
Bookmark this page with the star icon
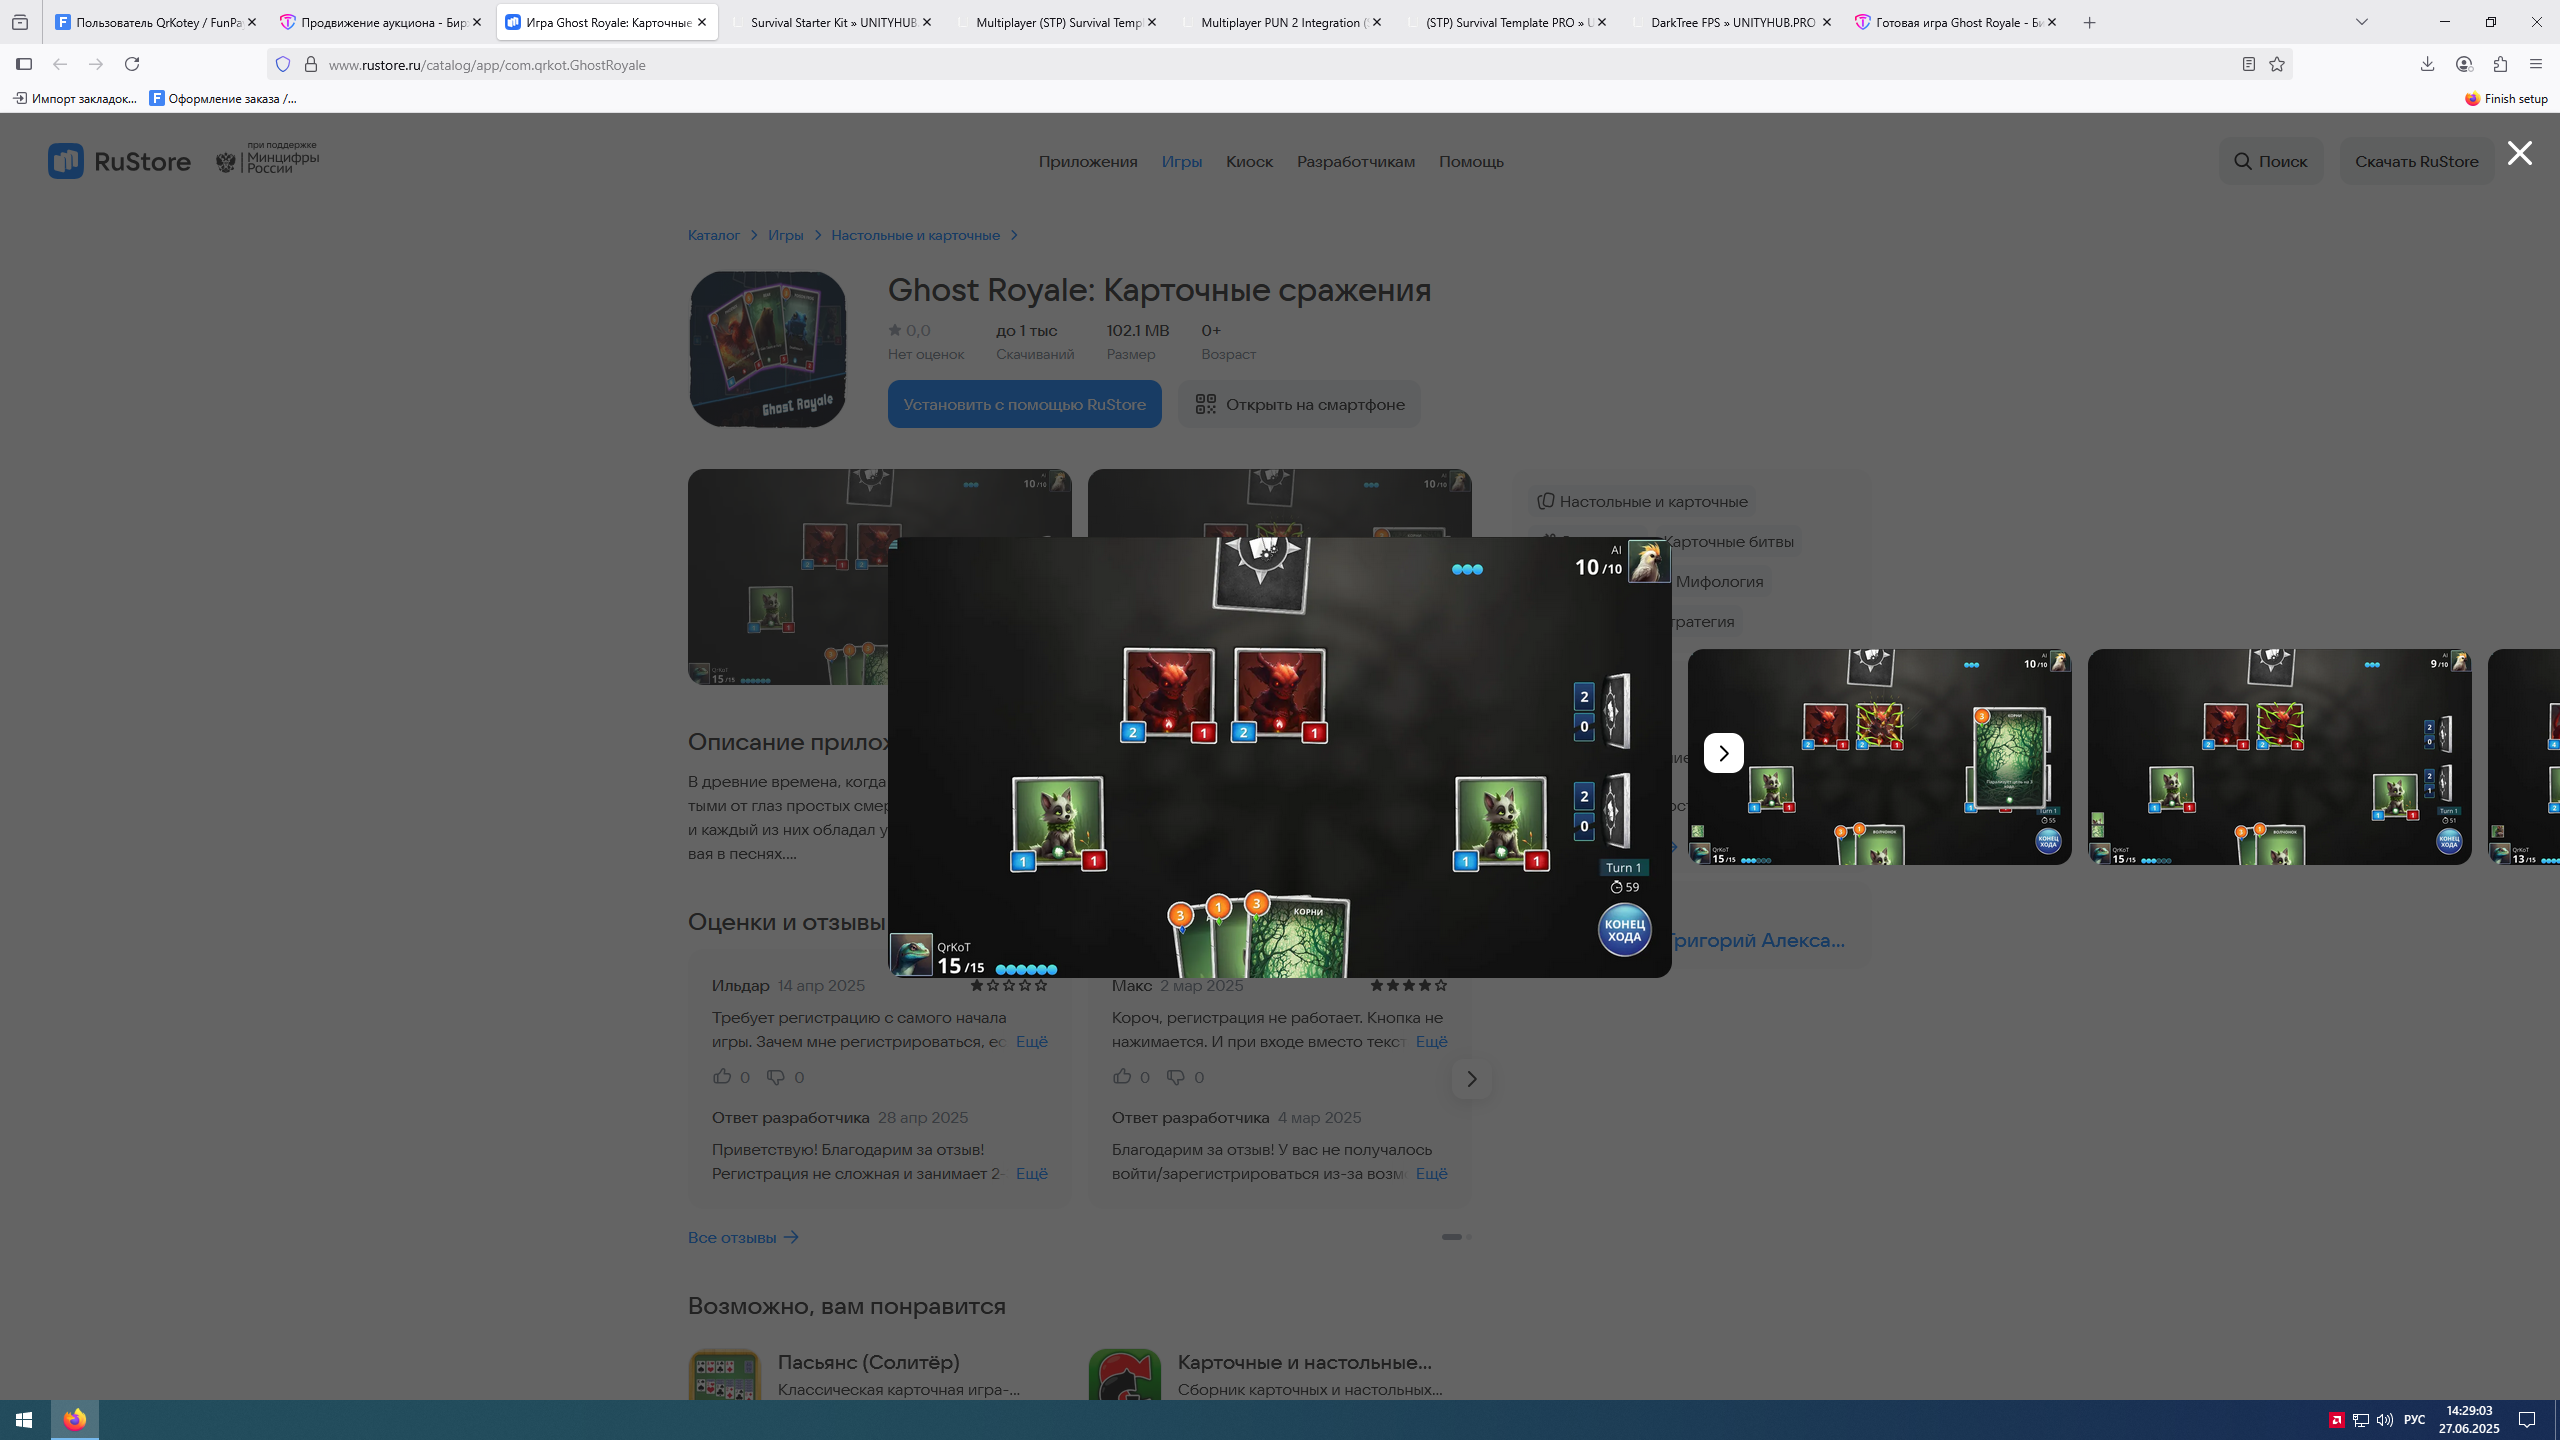pos(2277,64)
